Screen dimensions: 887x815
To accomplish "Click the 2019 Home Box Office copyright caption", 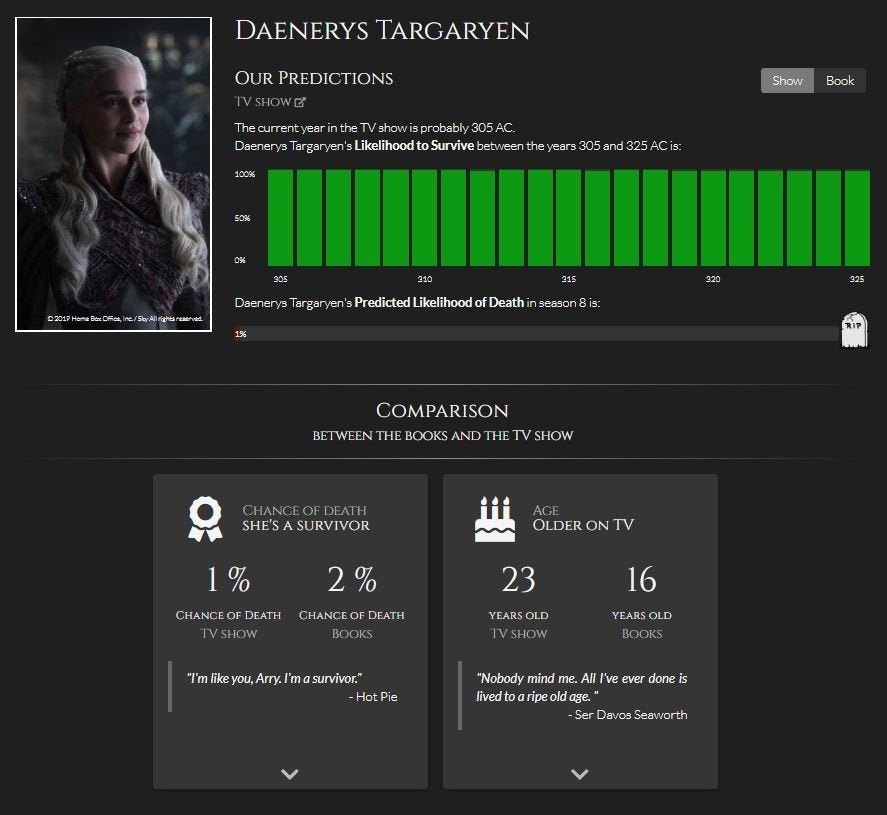I will point(125,318).
